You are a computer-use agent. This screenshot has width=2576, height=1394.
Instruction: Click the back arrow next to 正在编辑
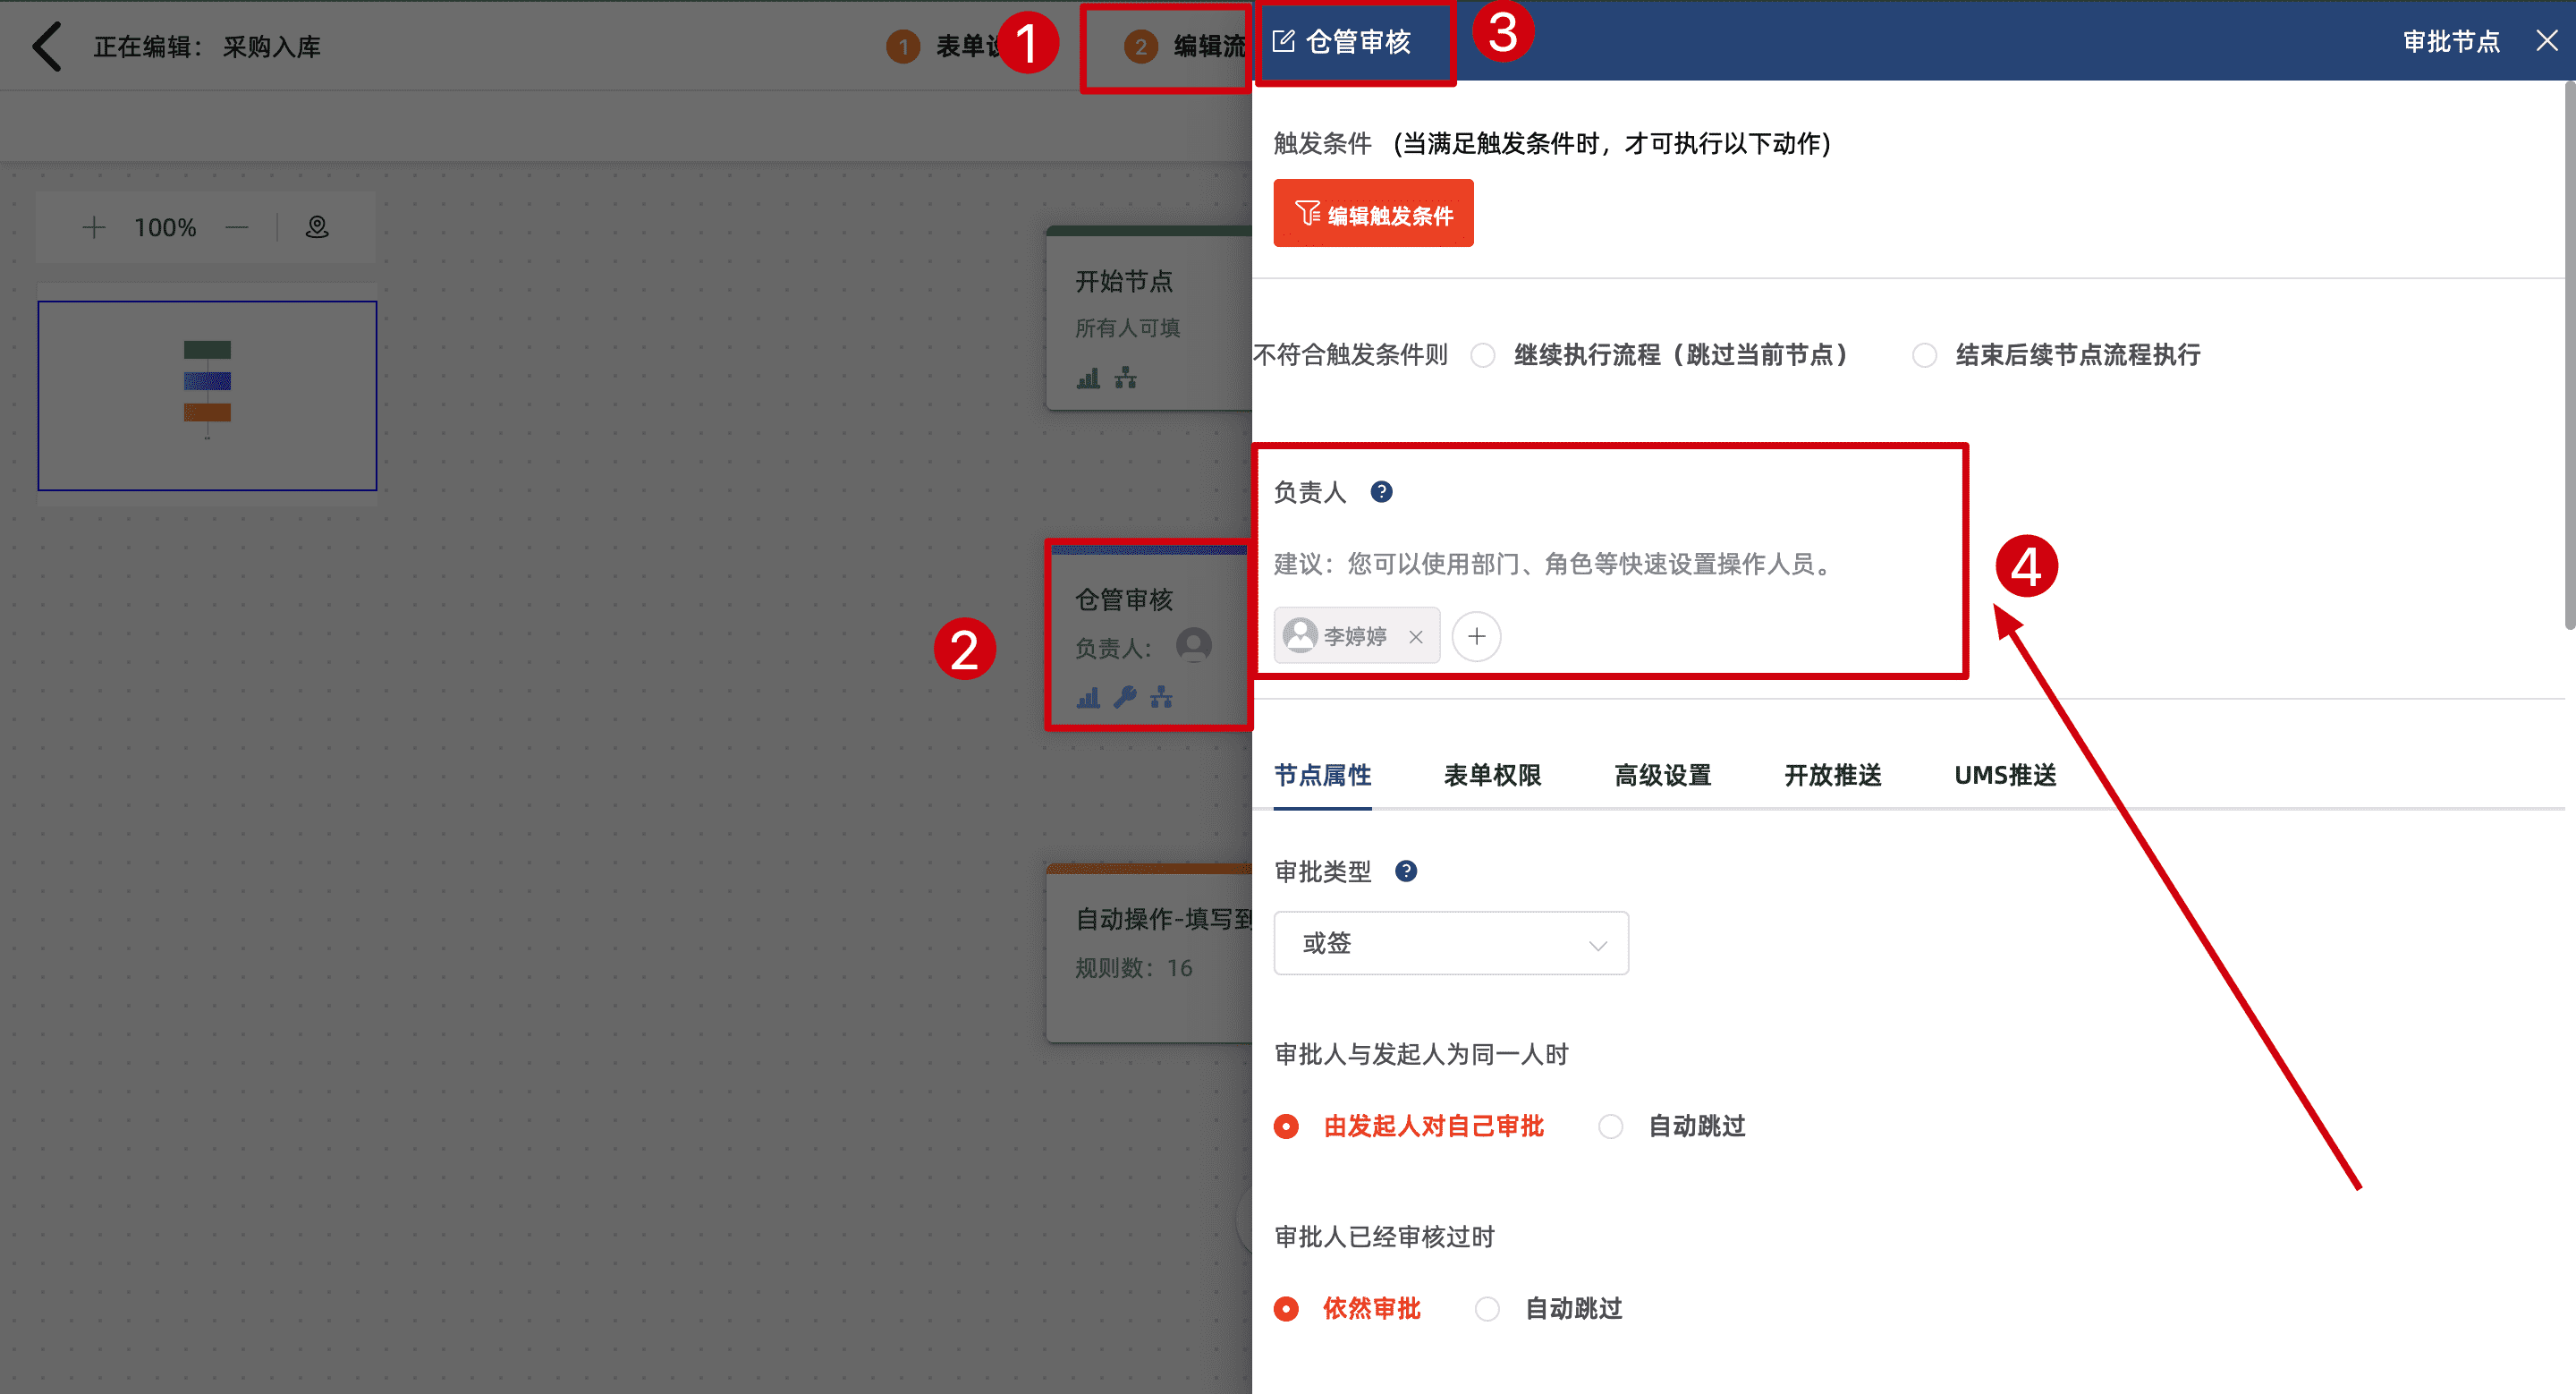[47, 46]
